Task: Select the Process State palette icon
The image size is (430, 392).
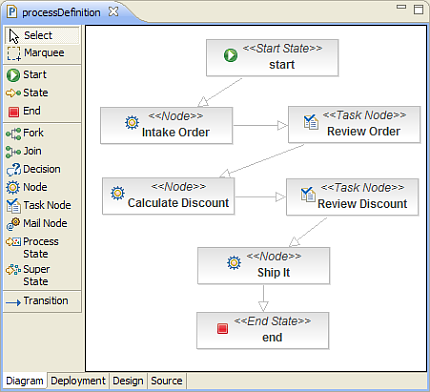Action: tap(13, 241)
